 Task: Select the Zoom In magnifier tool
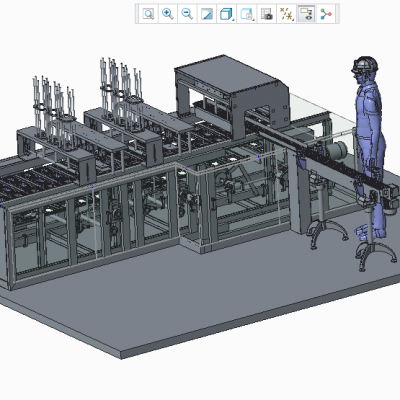click(168, 14)
